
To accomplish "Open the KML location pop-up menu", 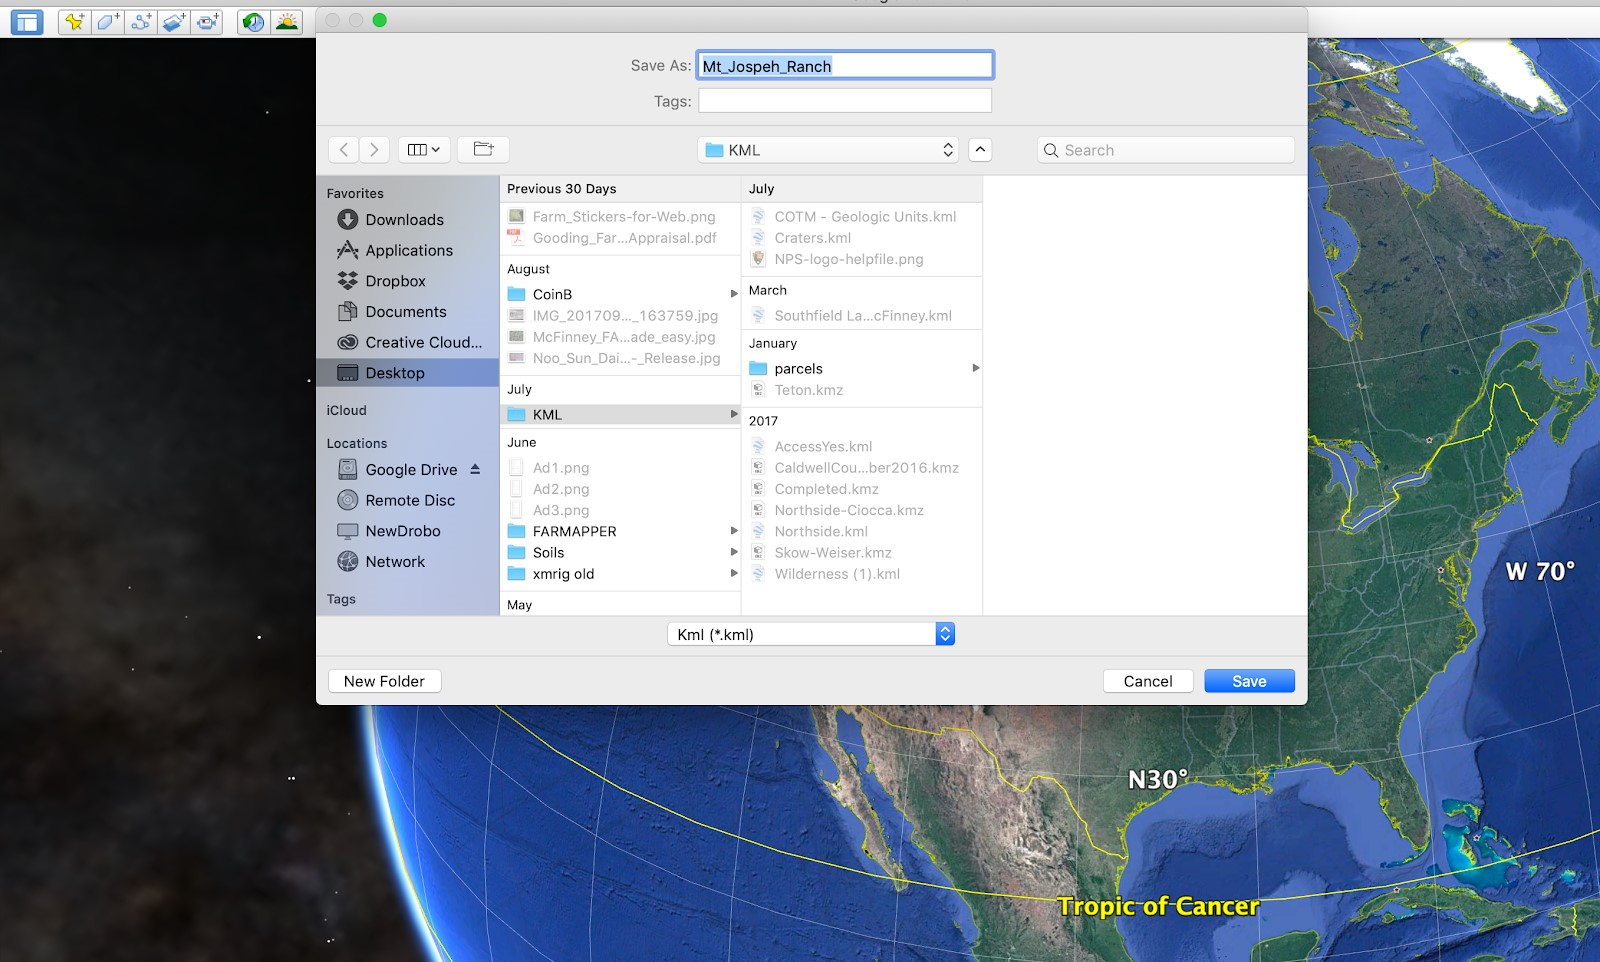I will tap(828, 150).
